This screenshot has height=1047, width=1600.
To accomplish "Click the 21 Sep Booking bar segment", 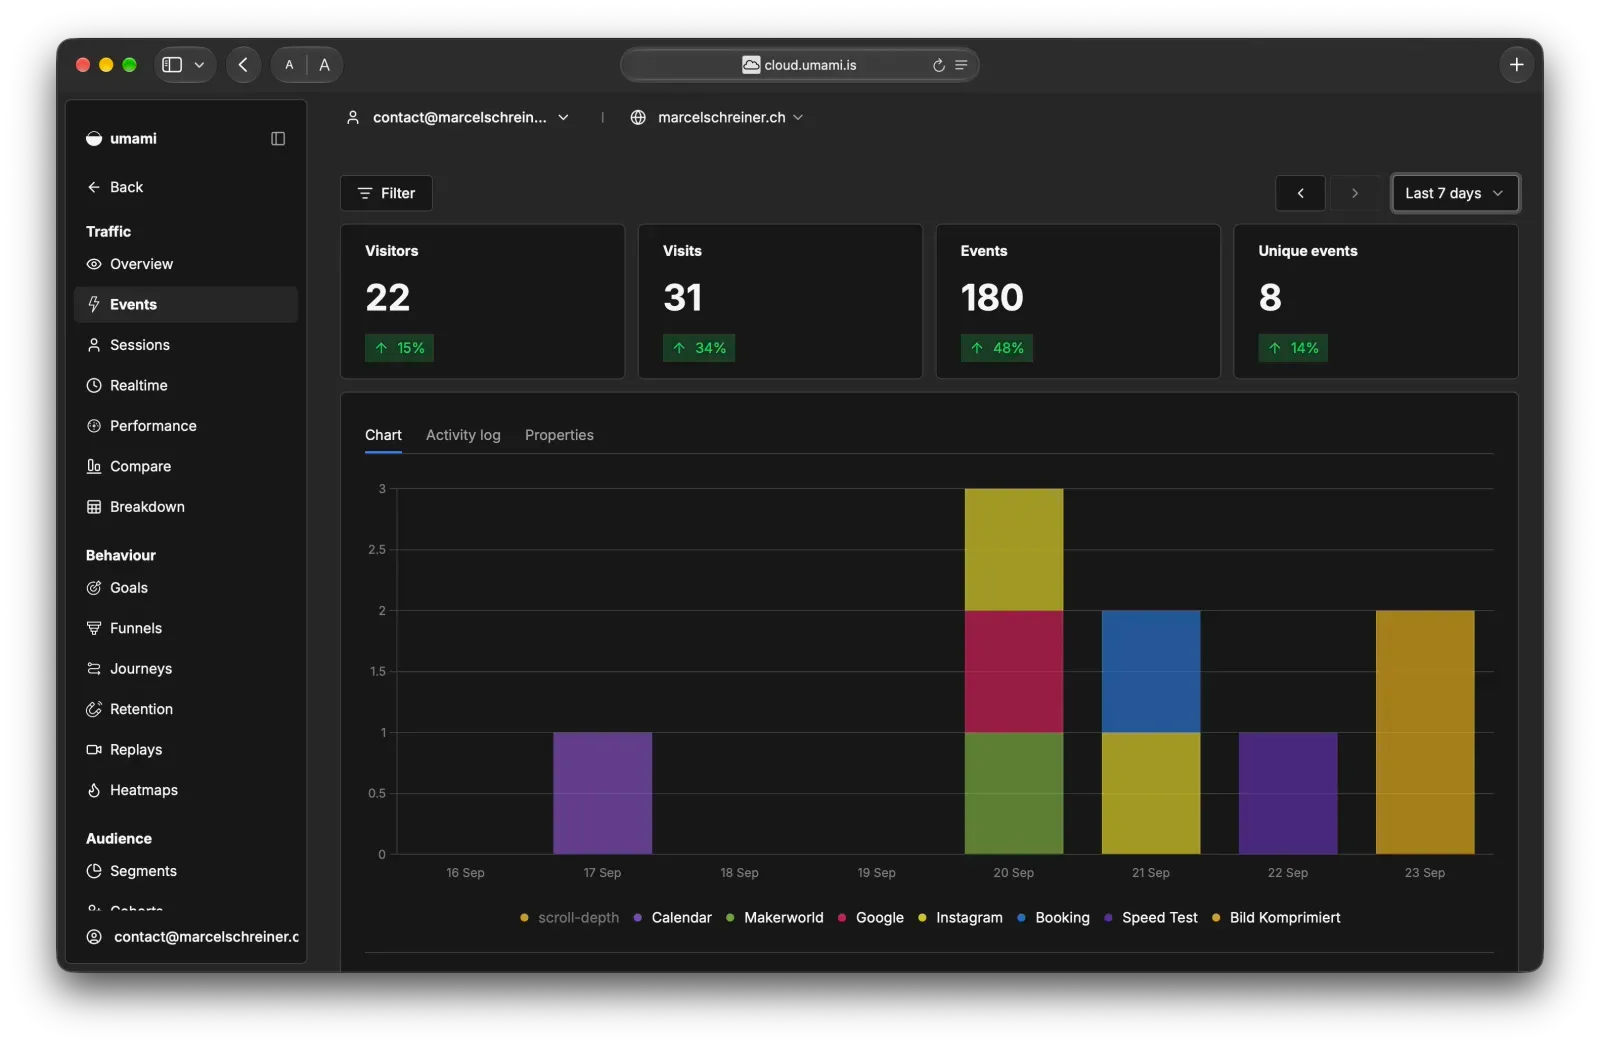I will pyautogui.click(x=1150, y=671).
